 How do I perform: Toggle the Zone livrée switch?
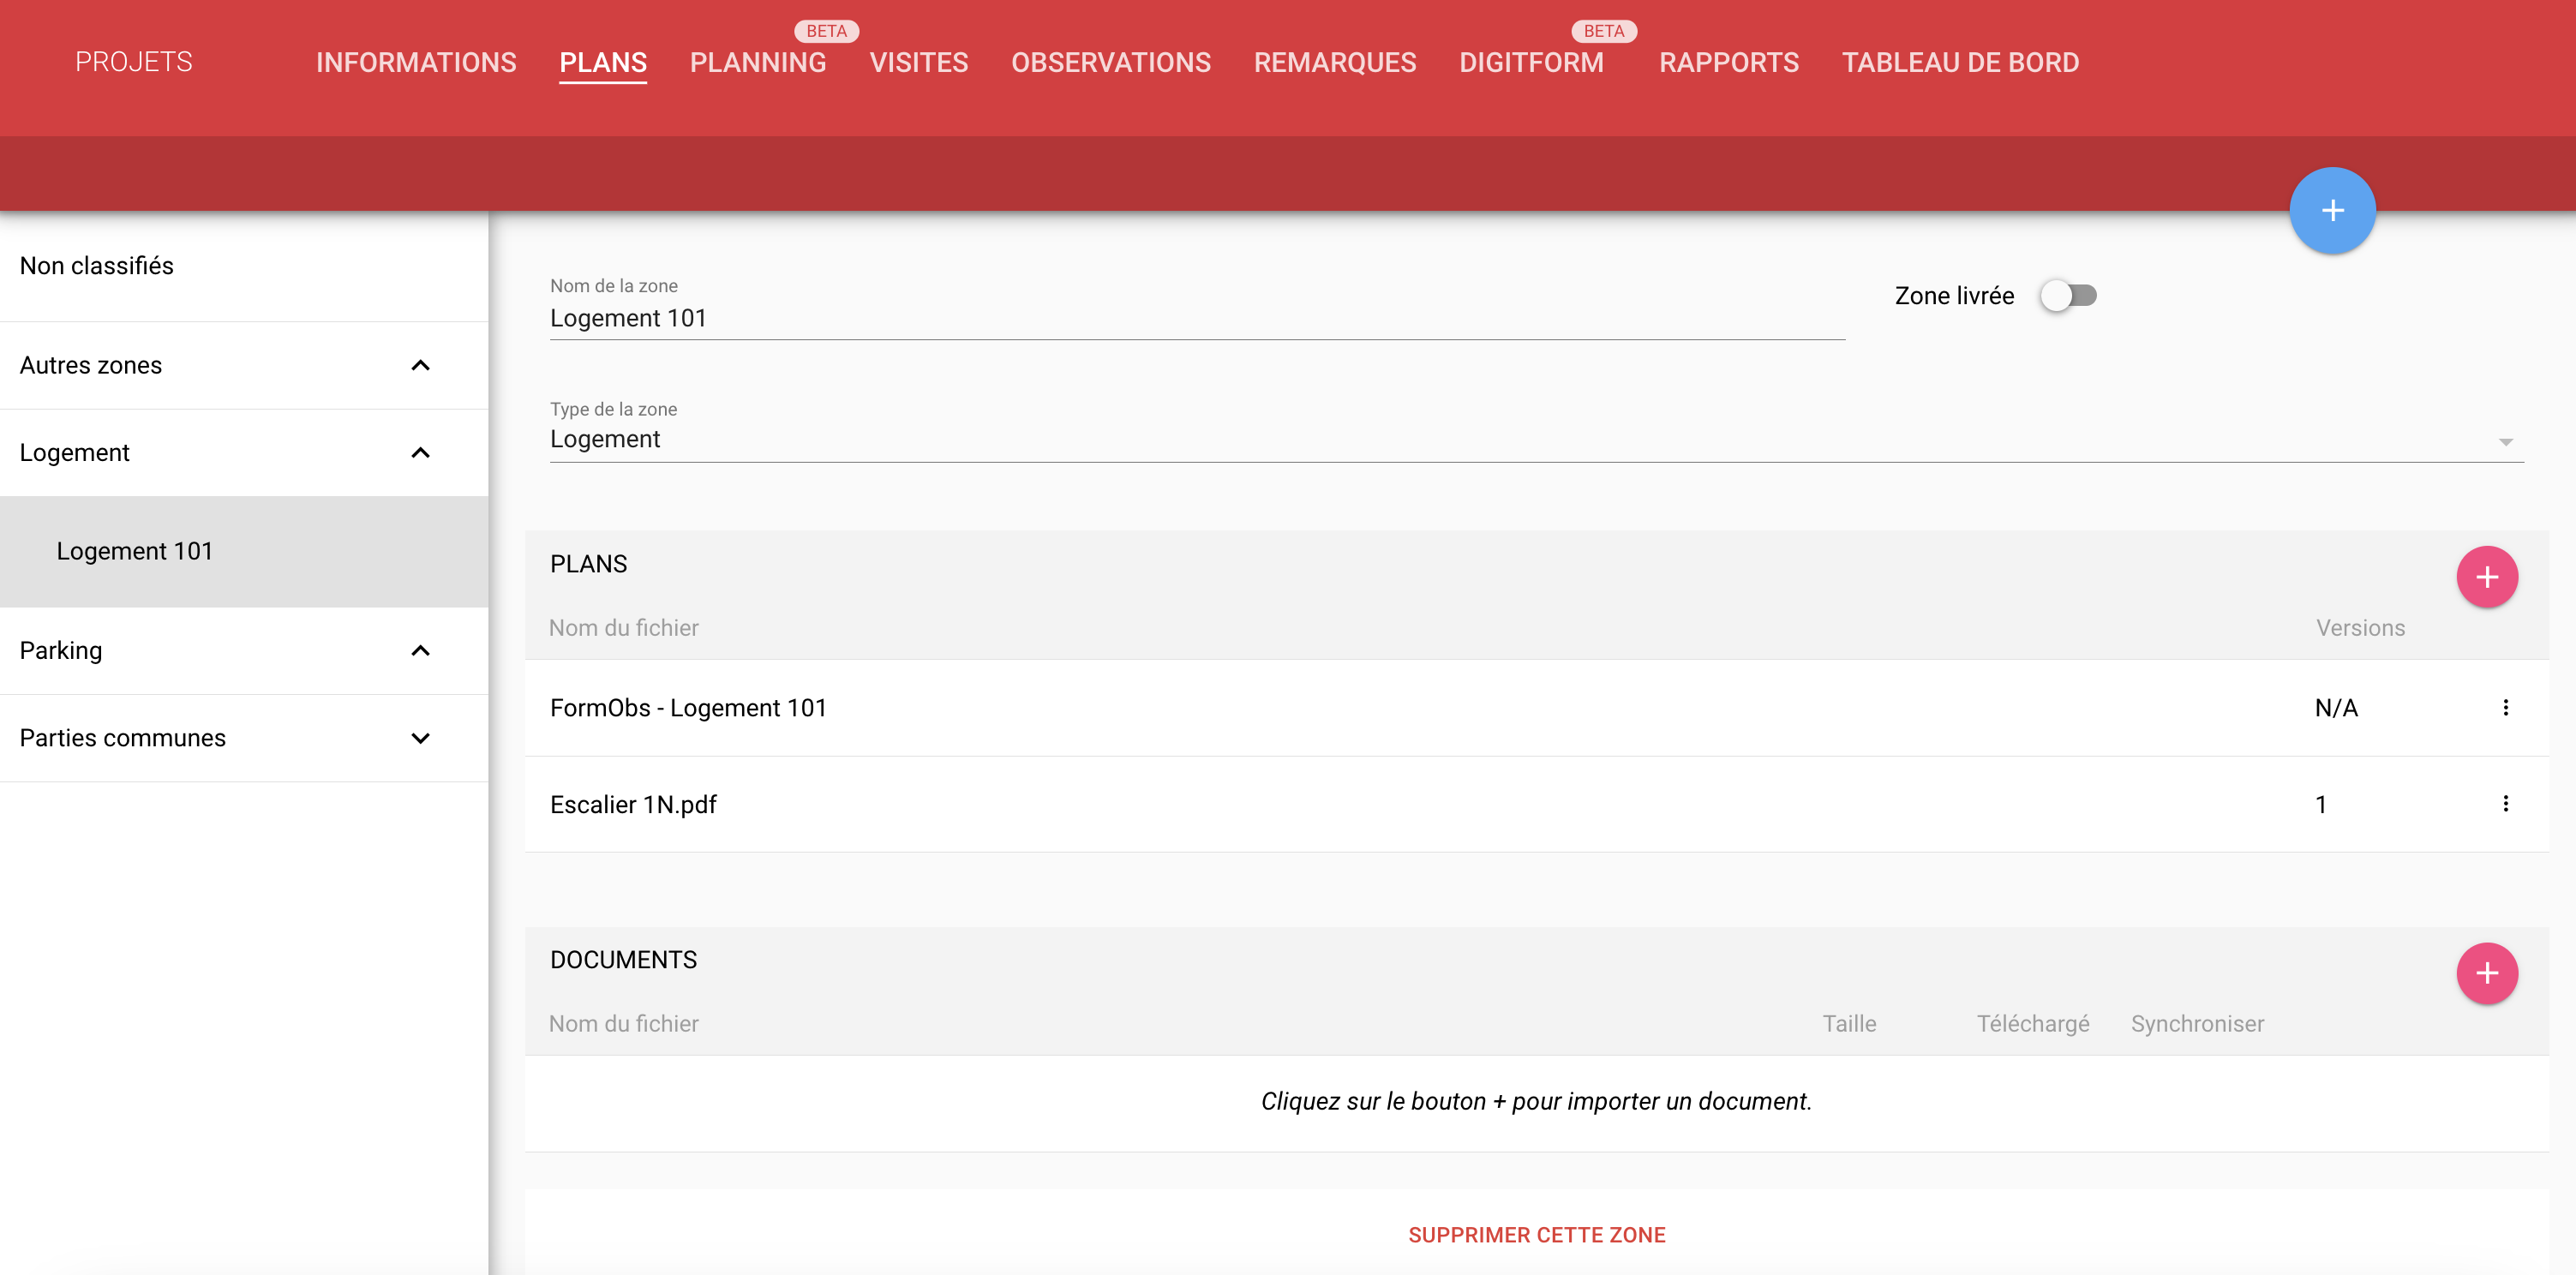(x=2069, y=296)
